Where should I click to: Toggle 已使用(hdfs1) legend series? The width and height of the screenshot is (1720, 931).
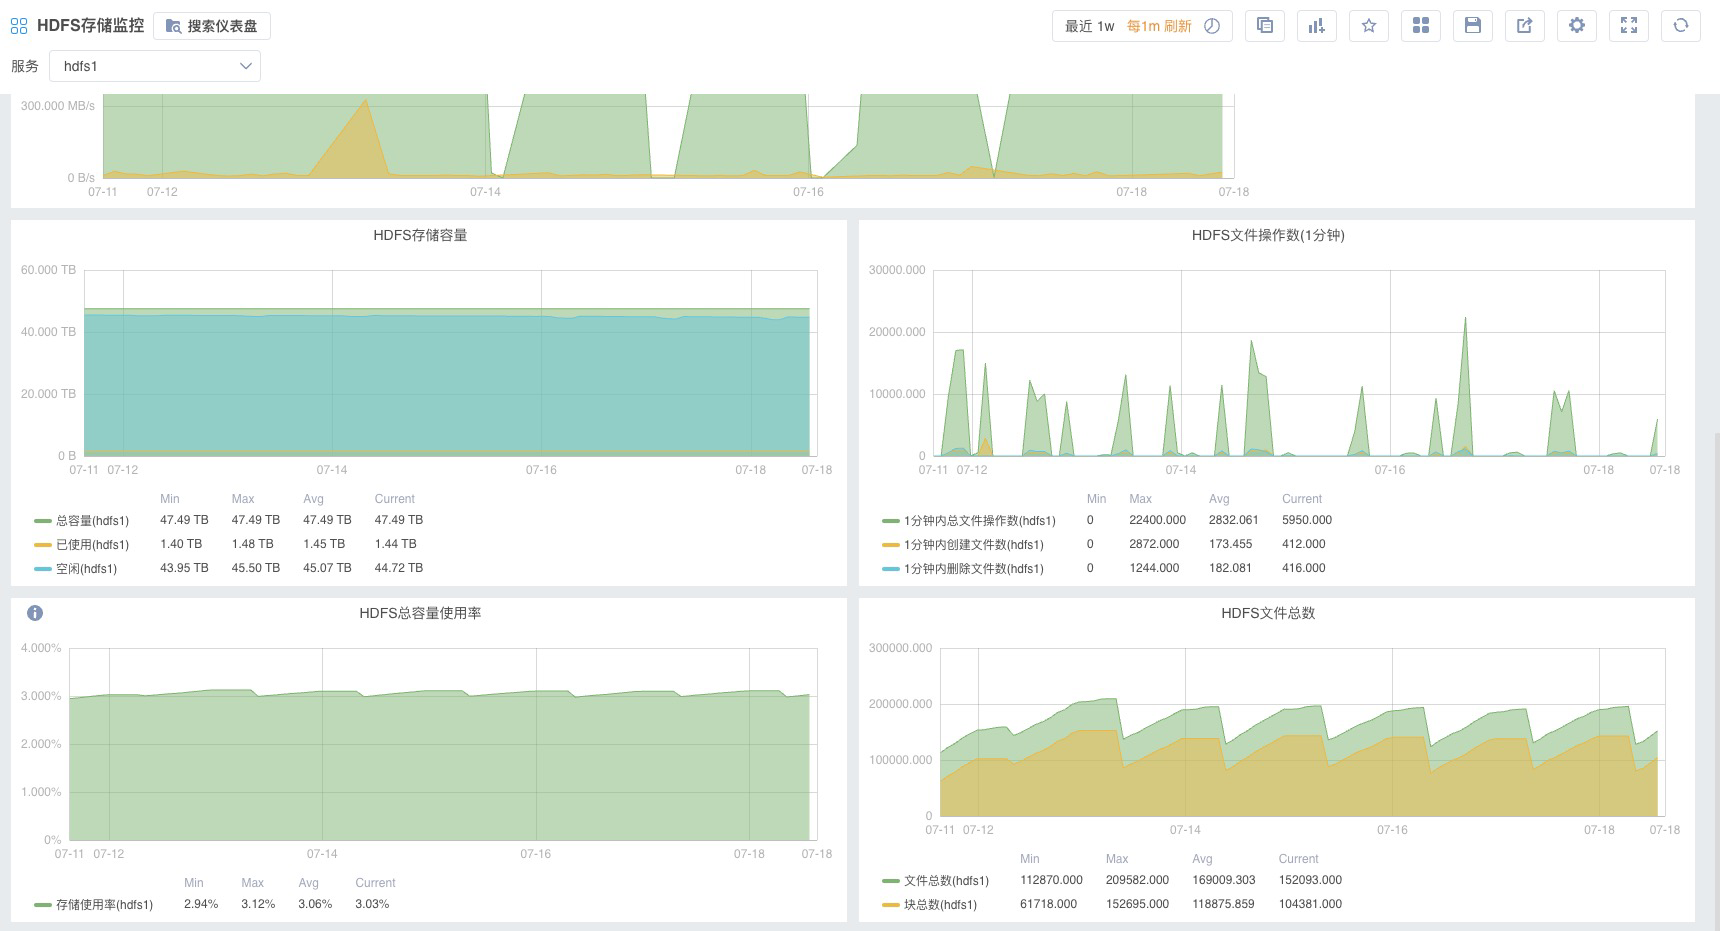click(92, 545)
